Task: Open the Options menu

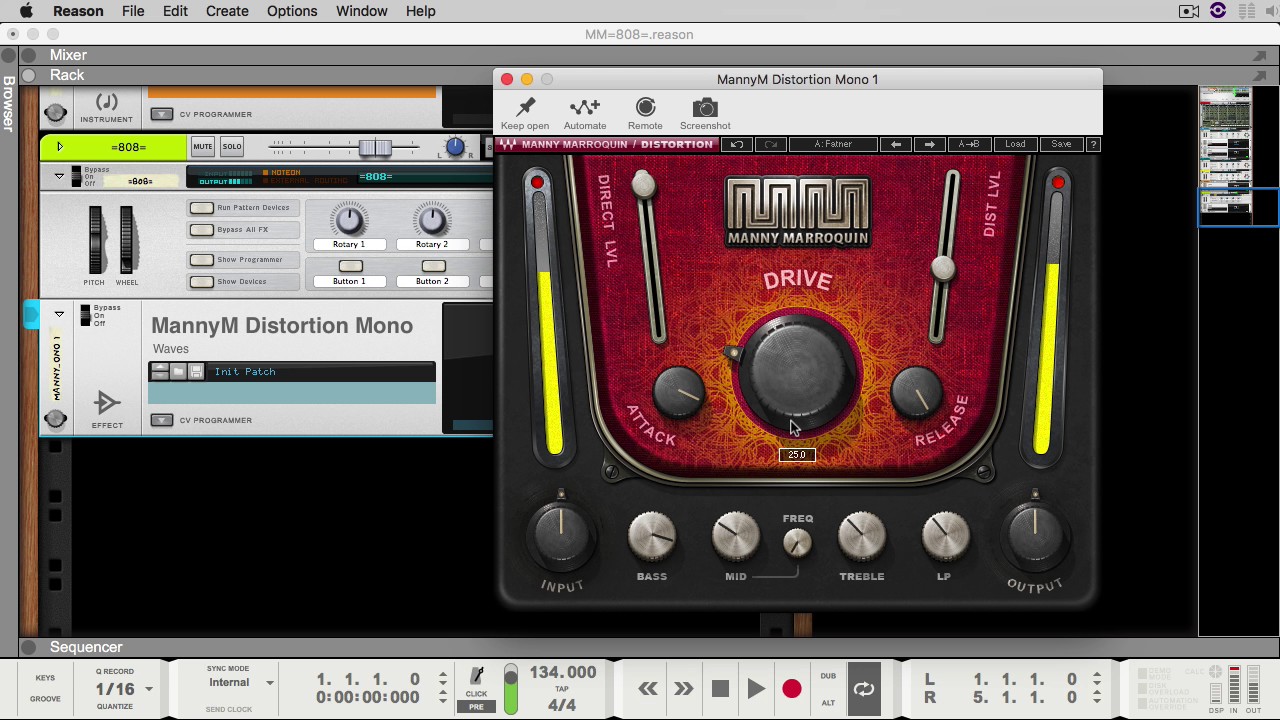Action: pos(292,11)
